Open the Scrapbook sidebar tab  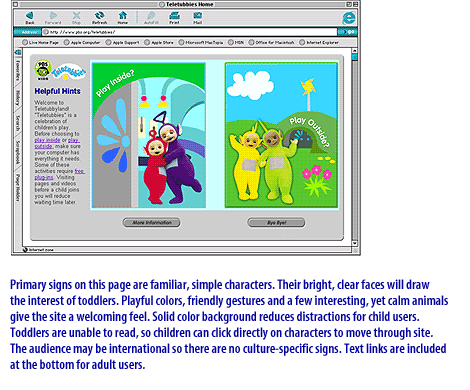pyautogui.click(x=18, y=152)
